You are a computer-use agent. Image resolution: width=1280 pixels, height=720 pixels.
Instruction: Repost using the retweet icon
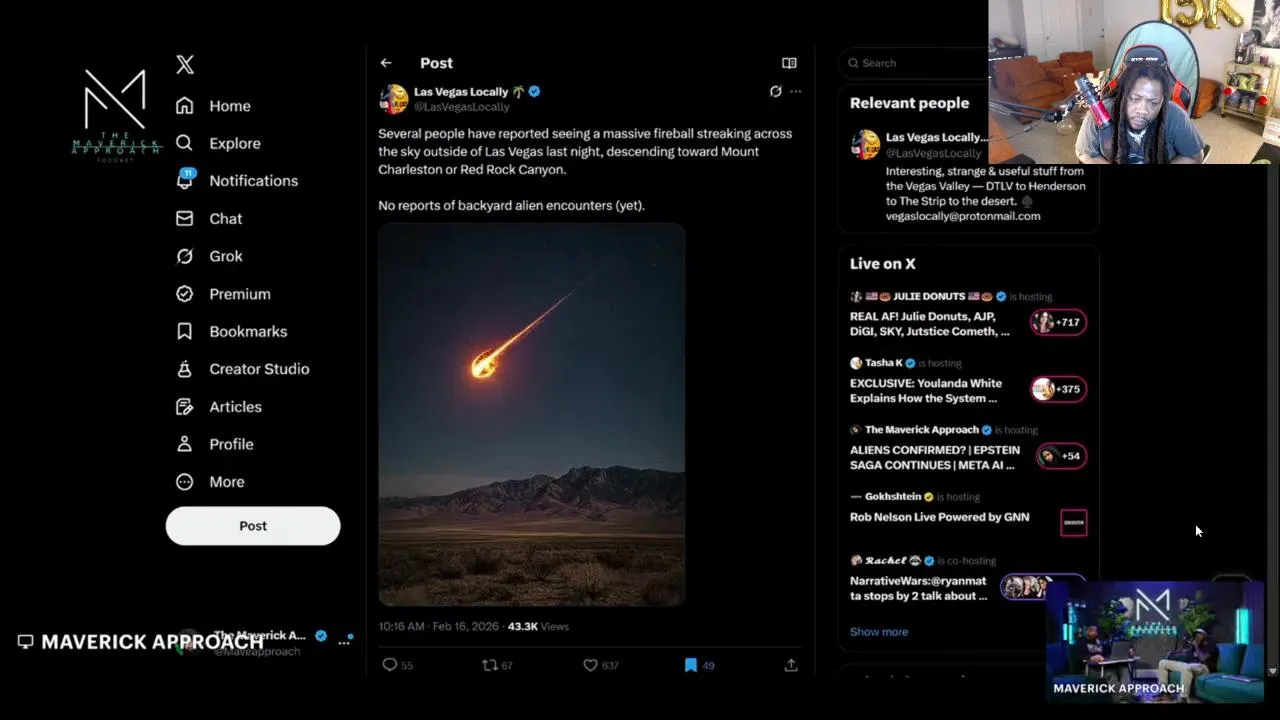(489, 665)
